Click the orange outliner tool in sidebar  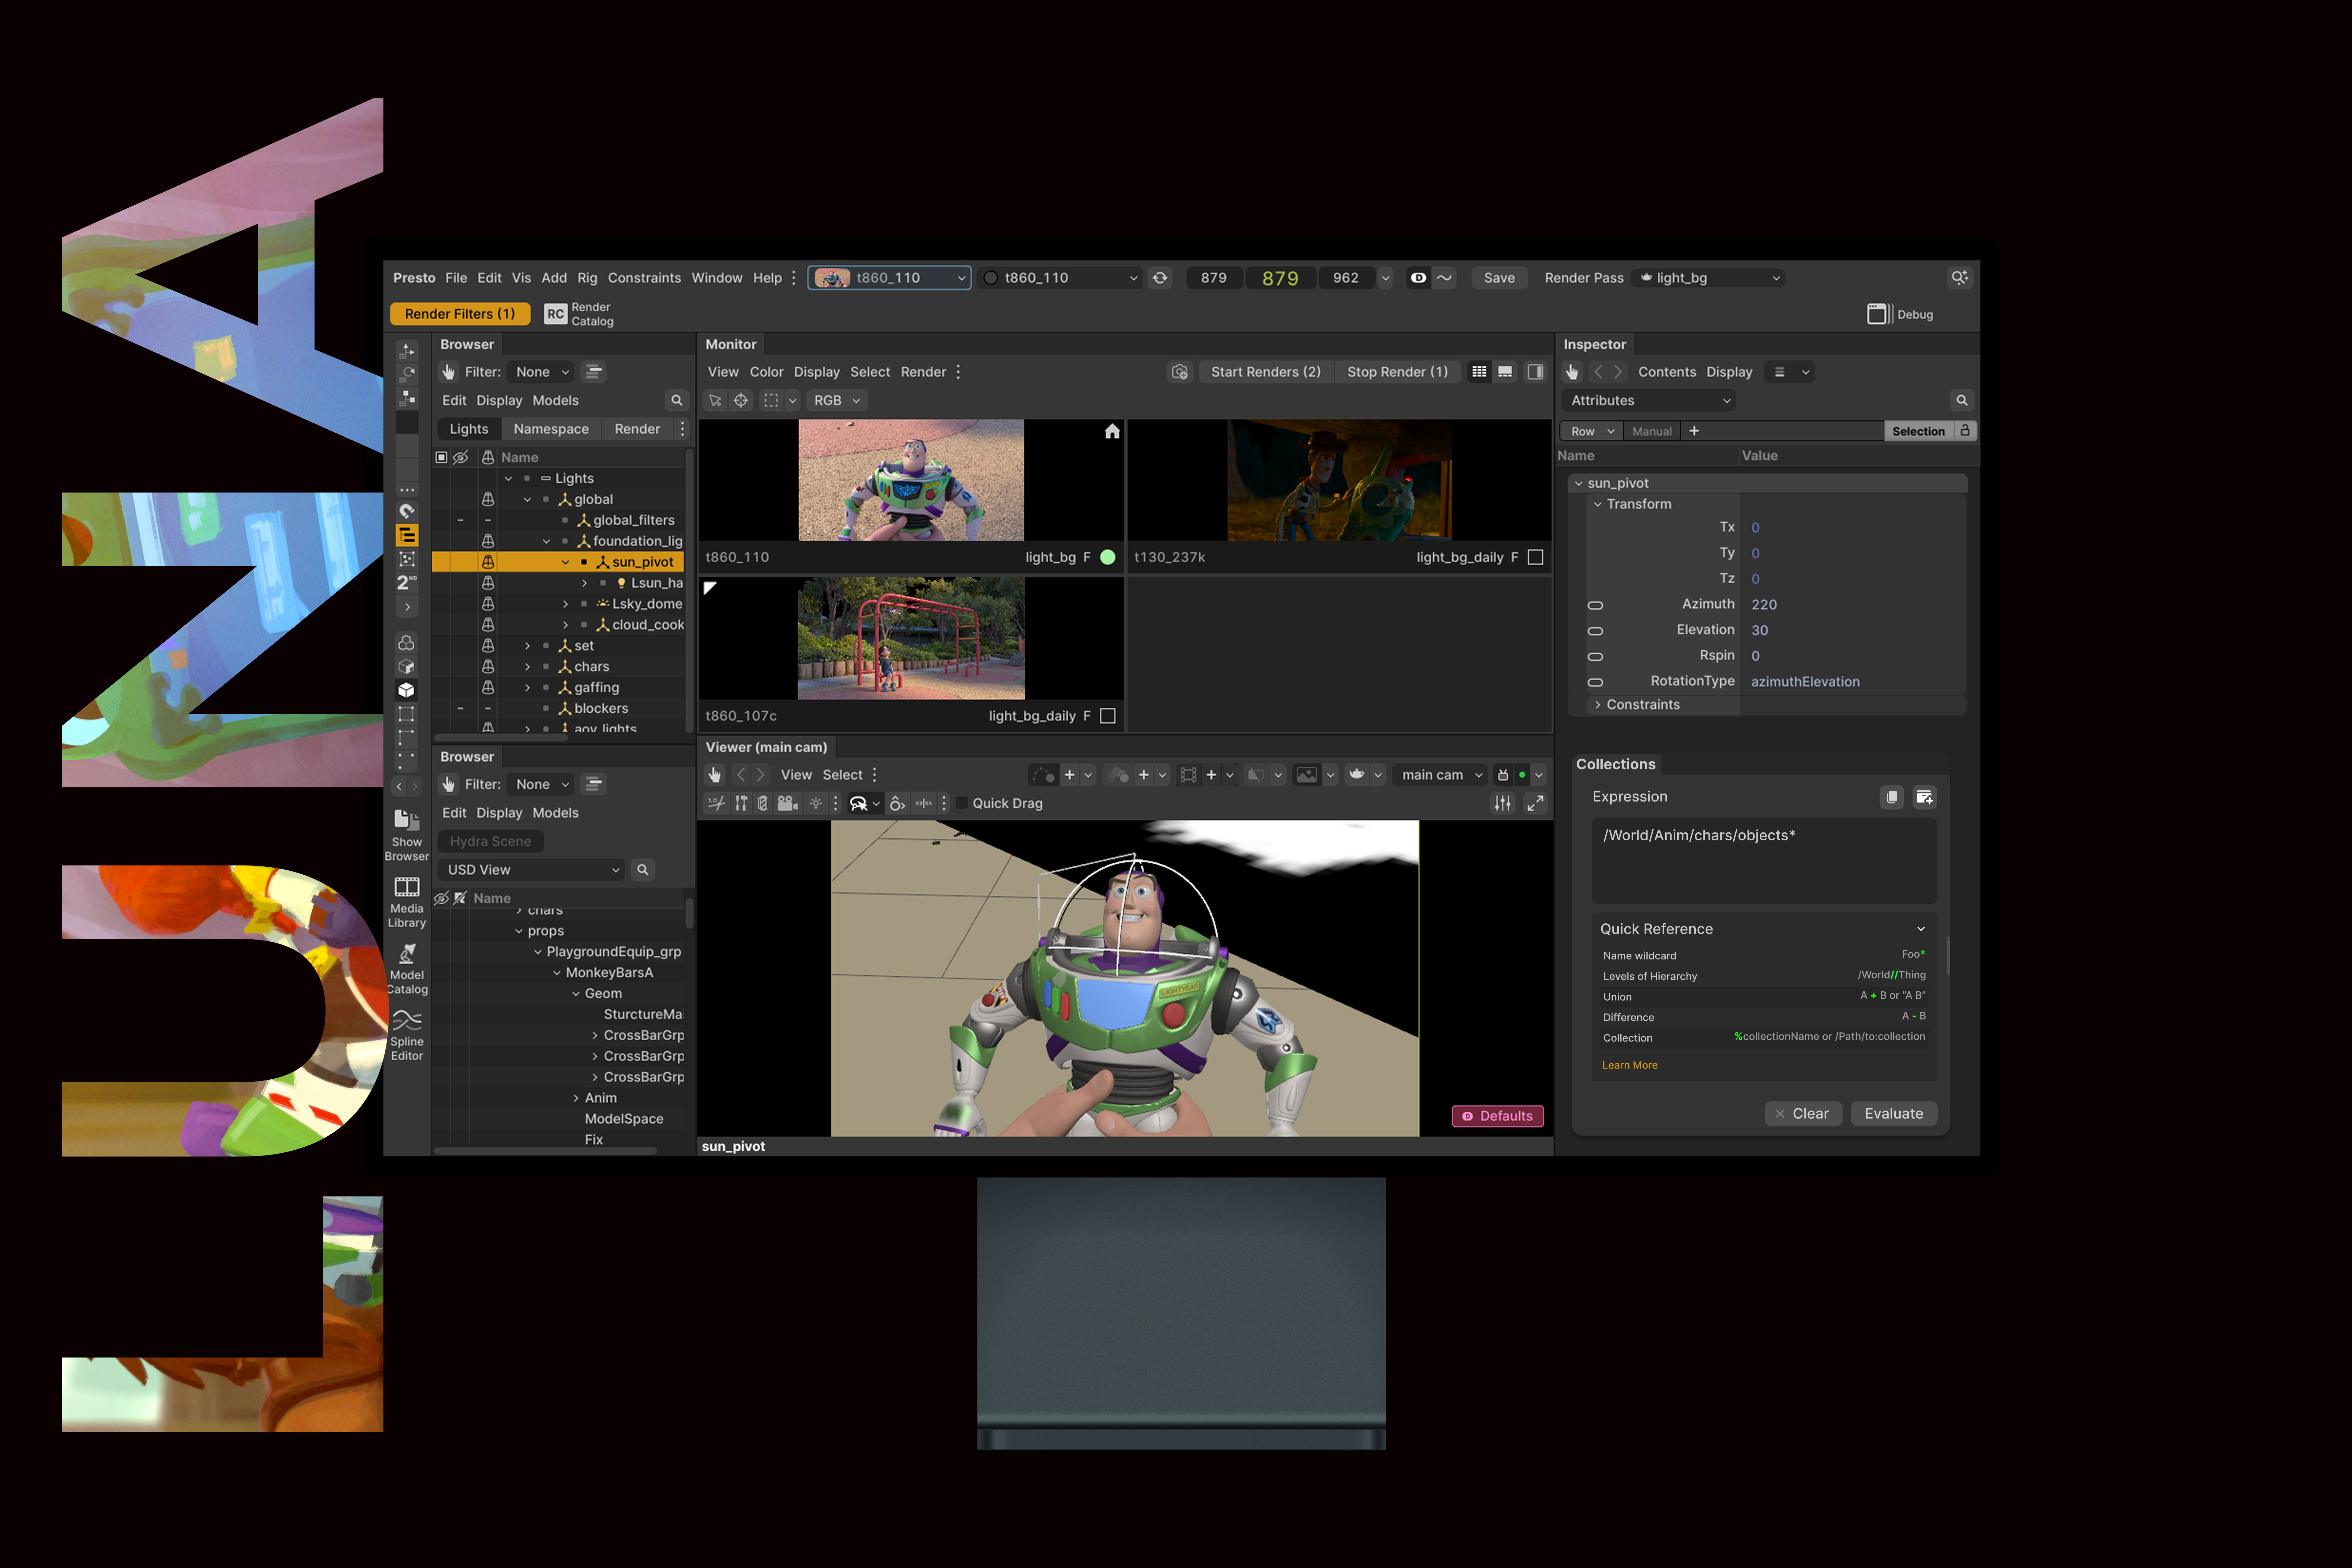(407, 535)
